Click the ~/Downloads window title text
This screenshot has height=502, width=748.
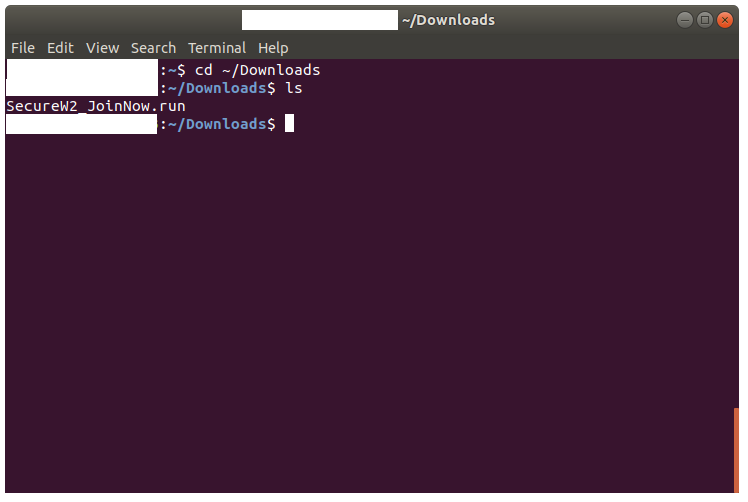pos(448,20)
